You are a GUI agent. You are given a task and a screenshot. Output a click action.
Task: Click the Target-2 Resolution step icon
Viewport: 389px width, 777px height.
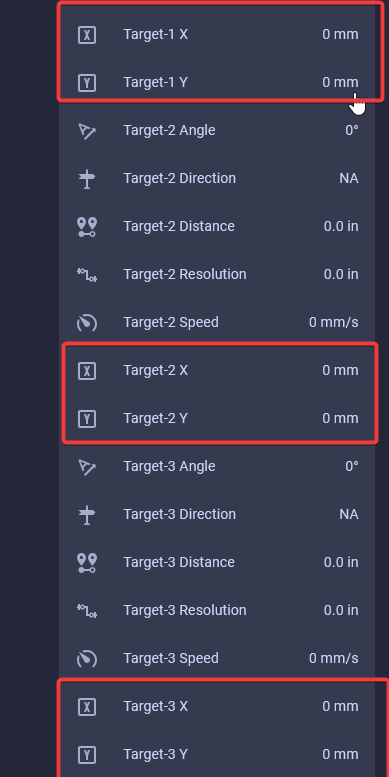pyautogui.click(x=87, y=275)
